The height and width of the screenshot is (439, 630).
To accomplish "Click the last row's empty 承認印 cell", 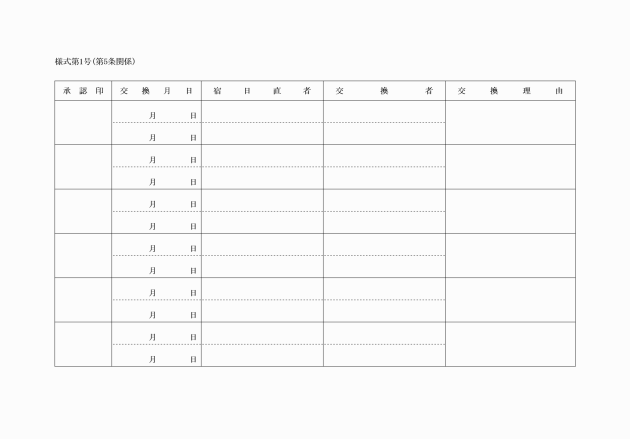I will (83, 344).
